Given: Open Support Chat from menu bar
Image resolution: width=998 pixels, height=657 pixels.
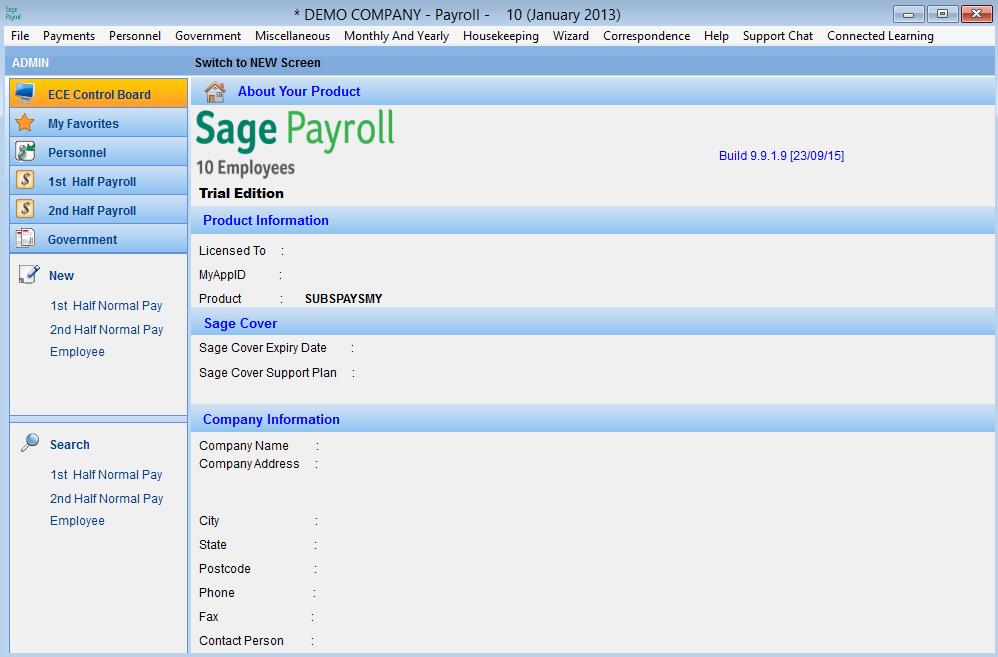Looking at the screenshot, I should (x=778, y=36).
